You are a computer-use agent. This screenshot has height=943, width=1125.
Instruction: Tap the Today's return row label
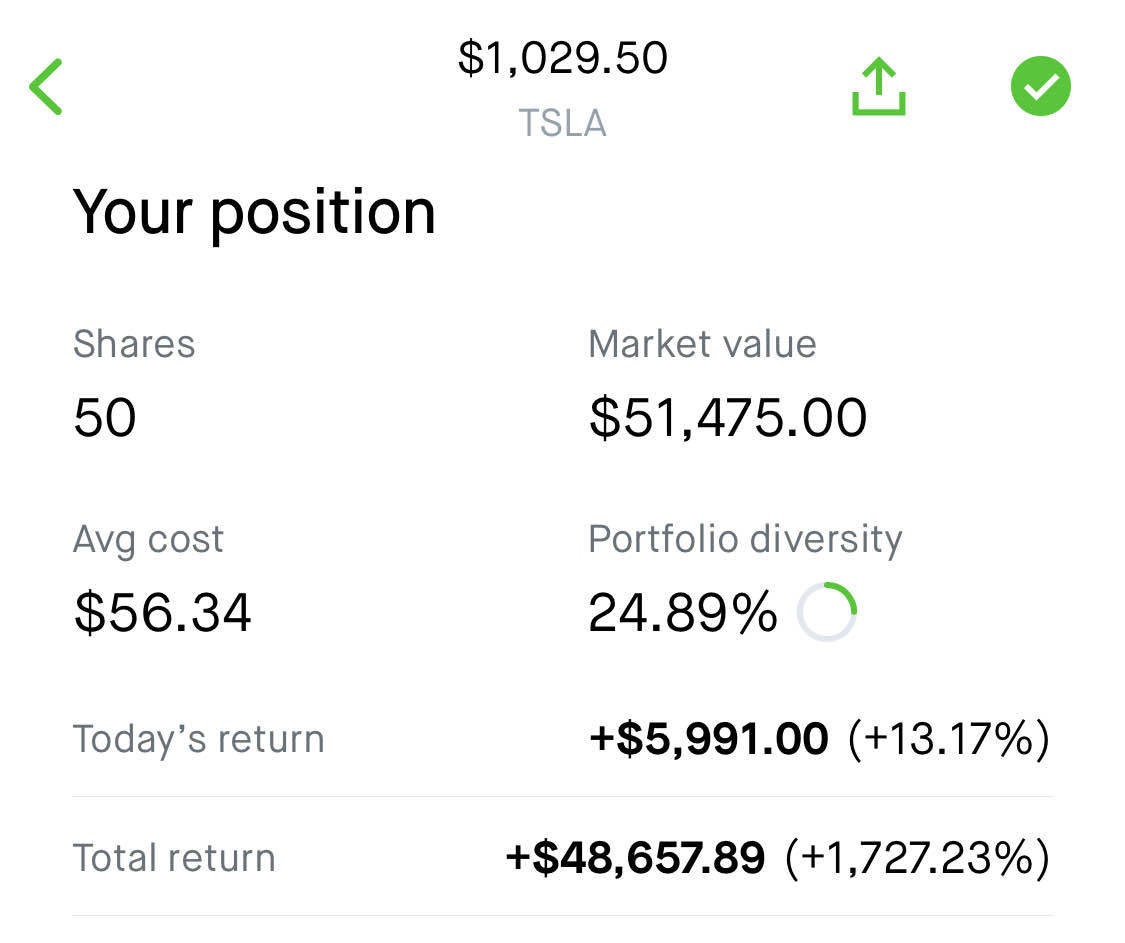pyautogui.click(x=199, y=738)
